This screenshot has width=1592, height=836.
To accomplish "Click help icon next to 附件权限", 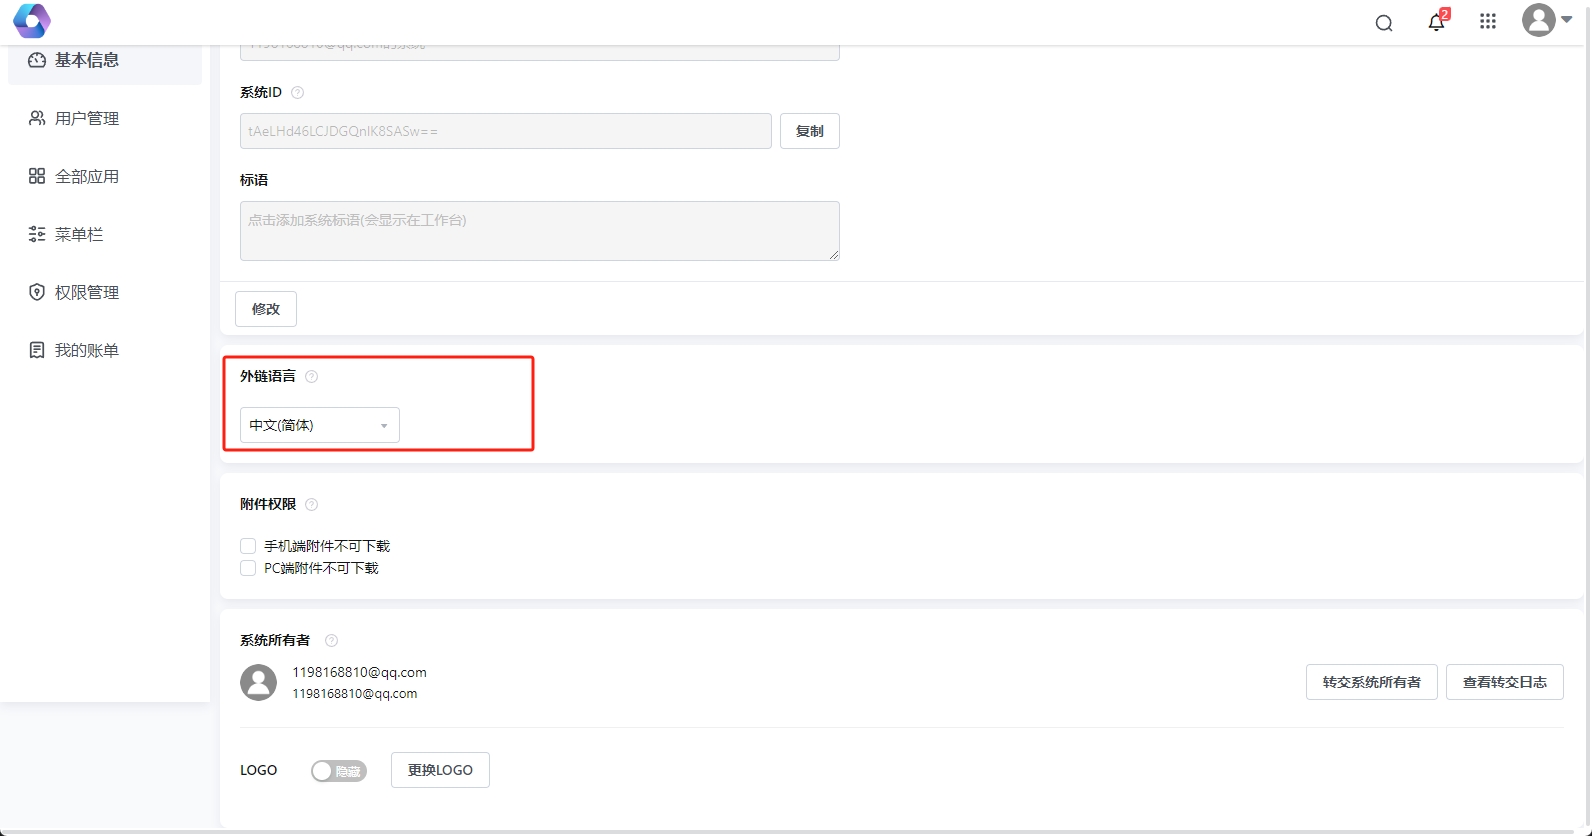I will tap(311, 505).
